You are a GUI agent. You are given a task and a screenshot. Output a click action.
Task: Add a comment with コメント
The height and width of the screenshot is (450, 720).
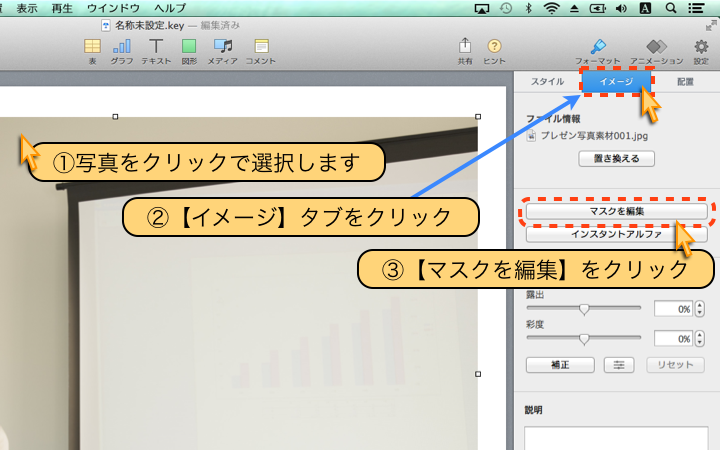261,51
